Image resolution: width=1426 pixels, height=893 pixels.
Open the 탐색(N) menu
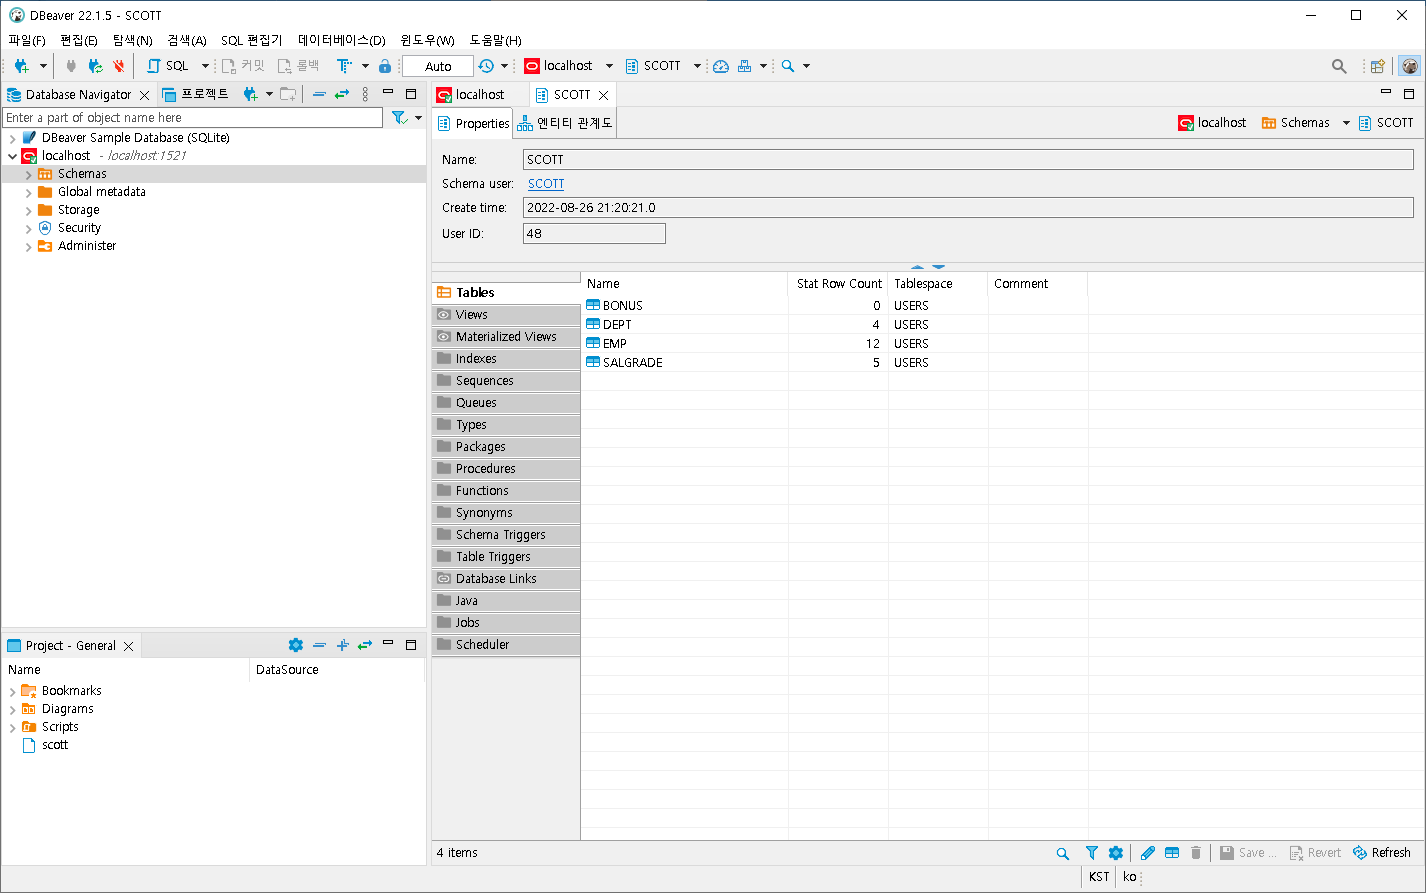coord(132,40)
